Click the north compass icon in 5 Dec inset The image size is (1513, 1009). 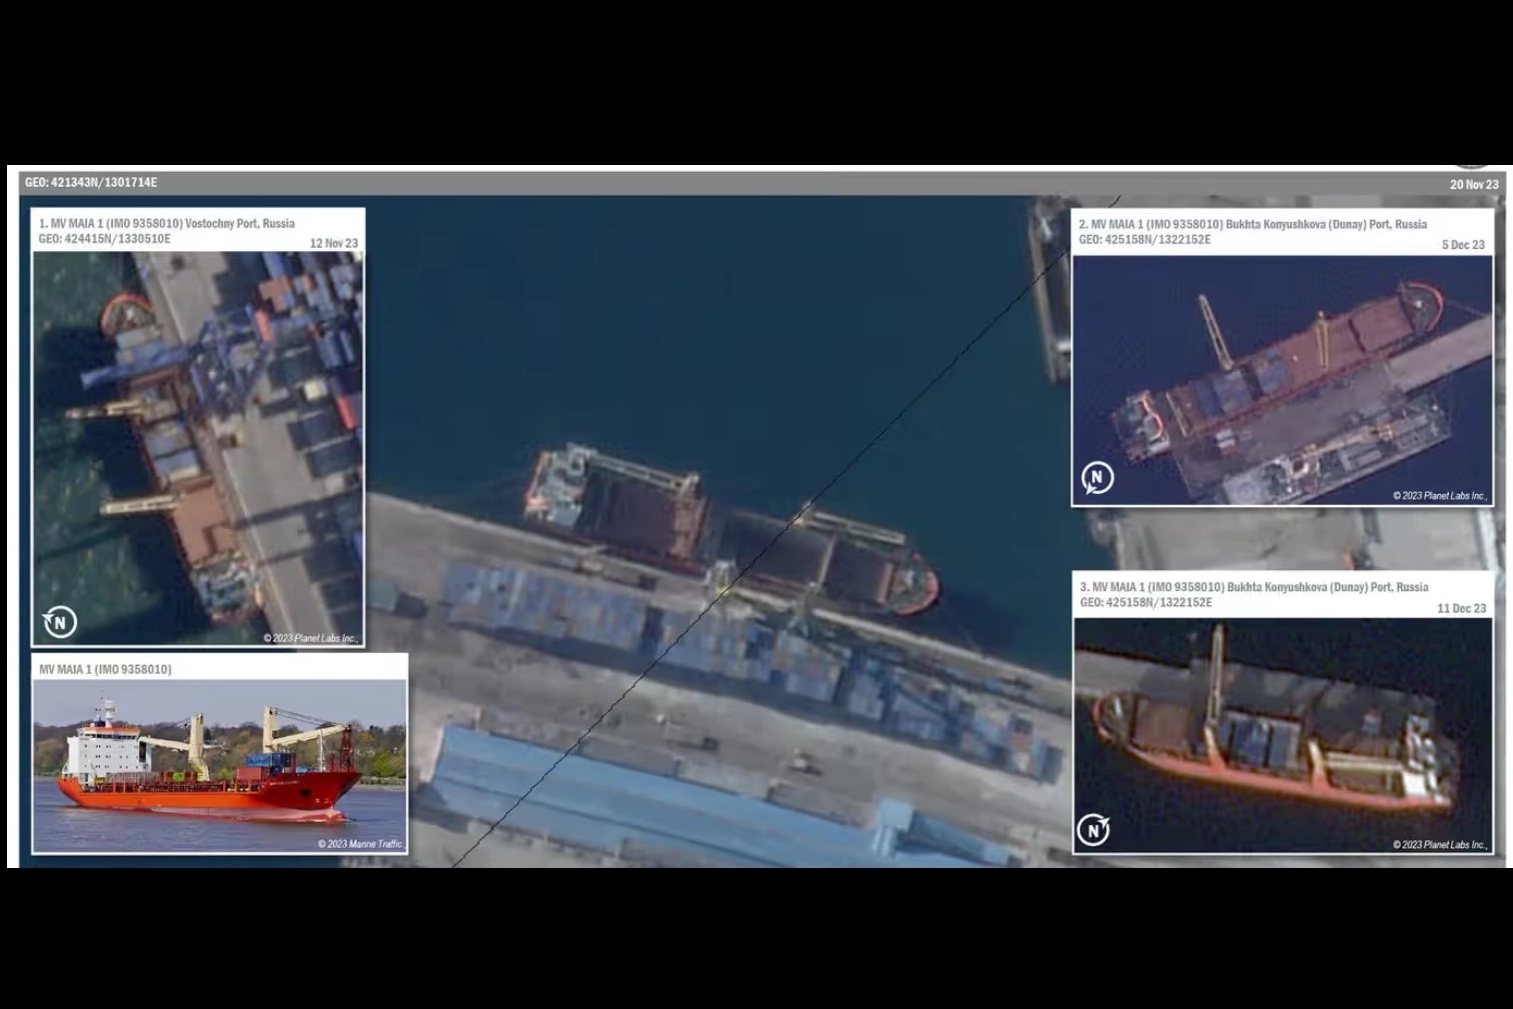(x=1097, y=478)
